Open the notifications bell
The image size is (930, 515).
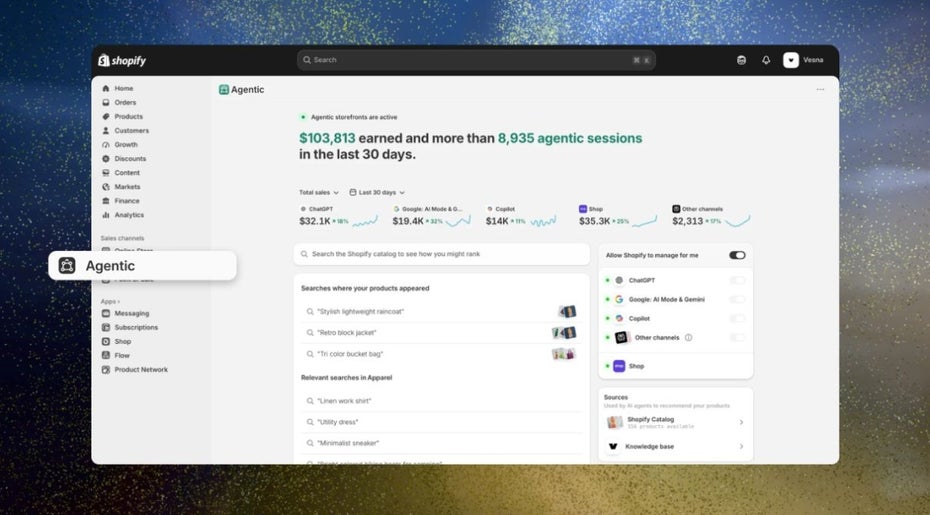click(766, 60)
